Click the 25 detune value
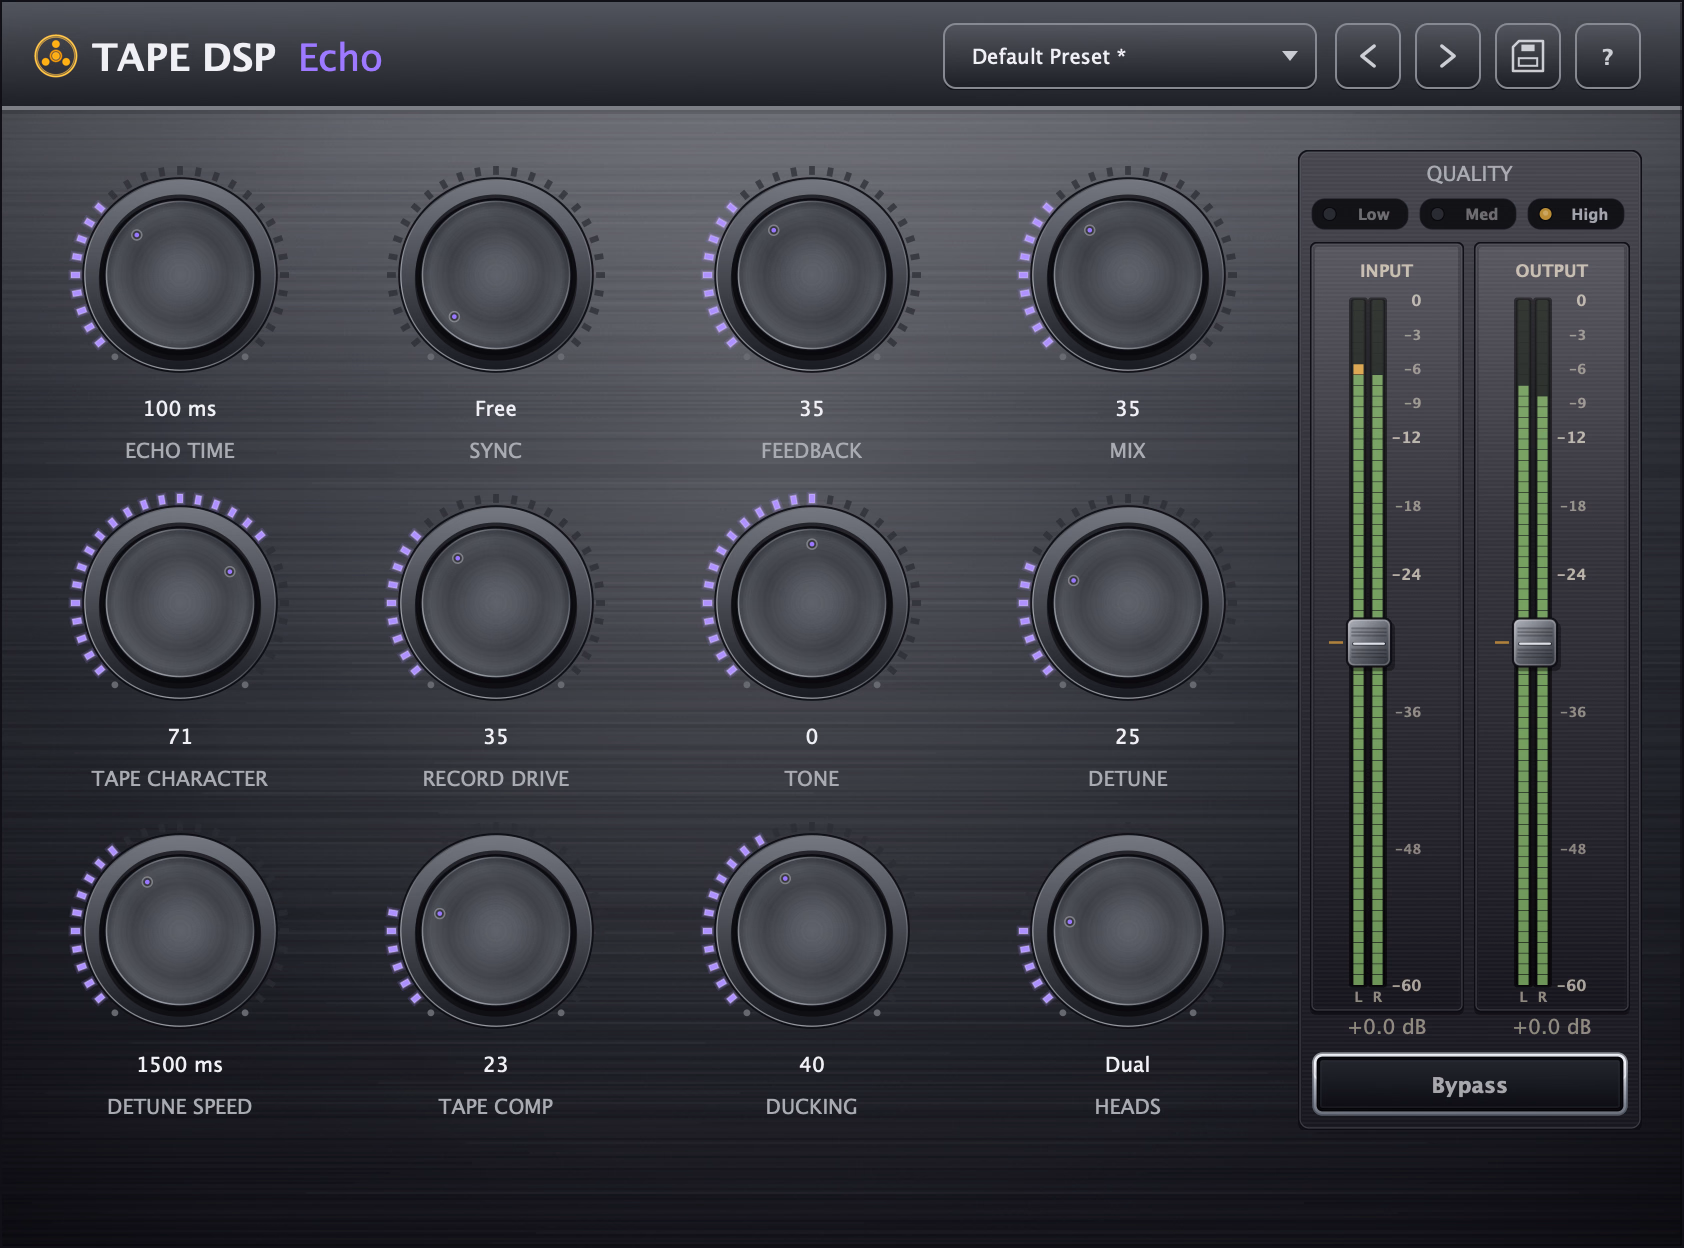 [x=1128, y=737]
